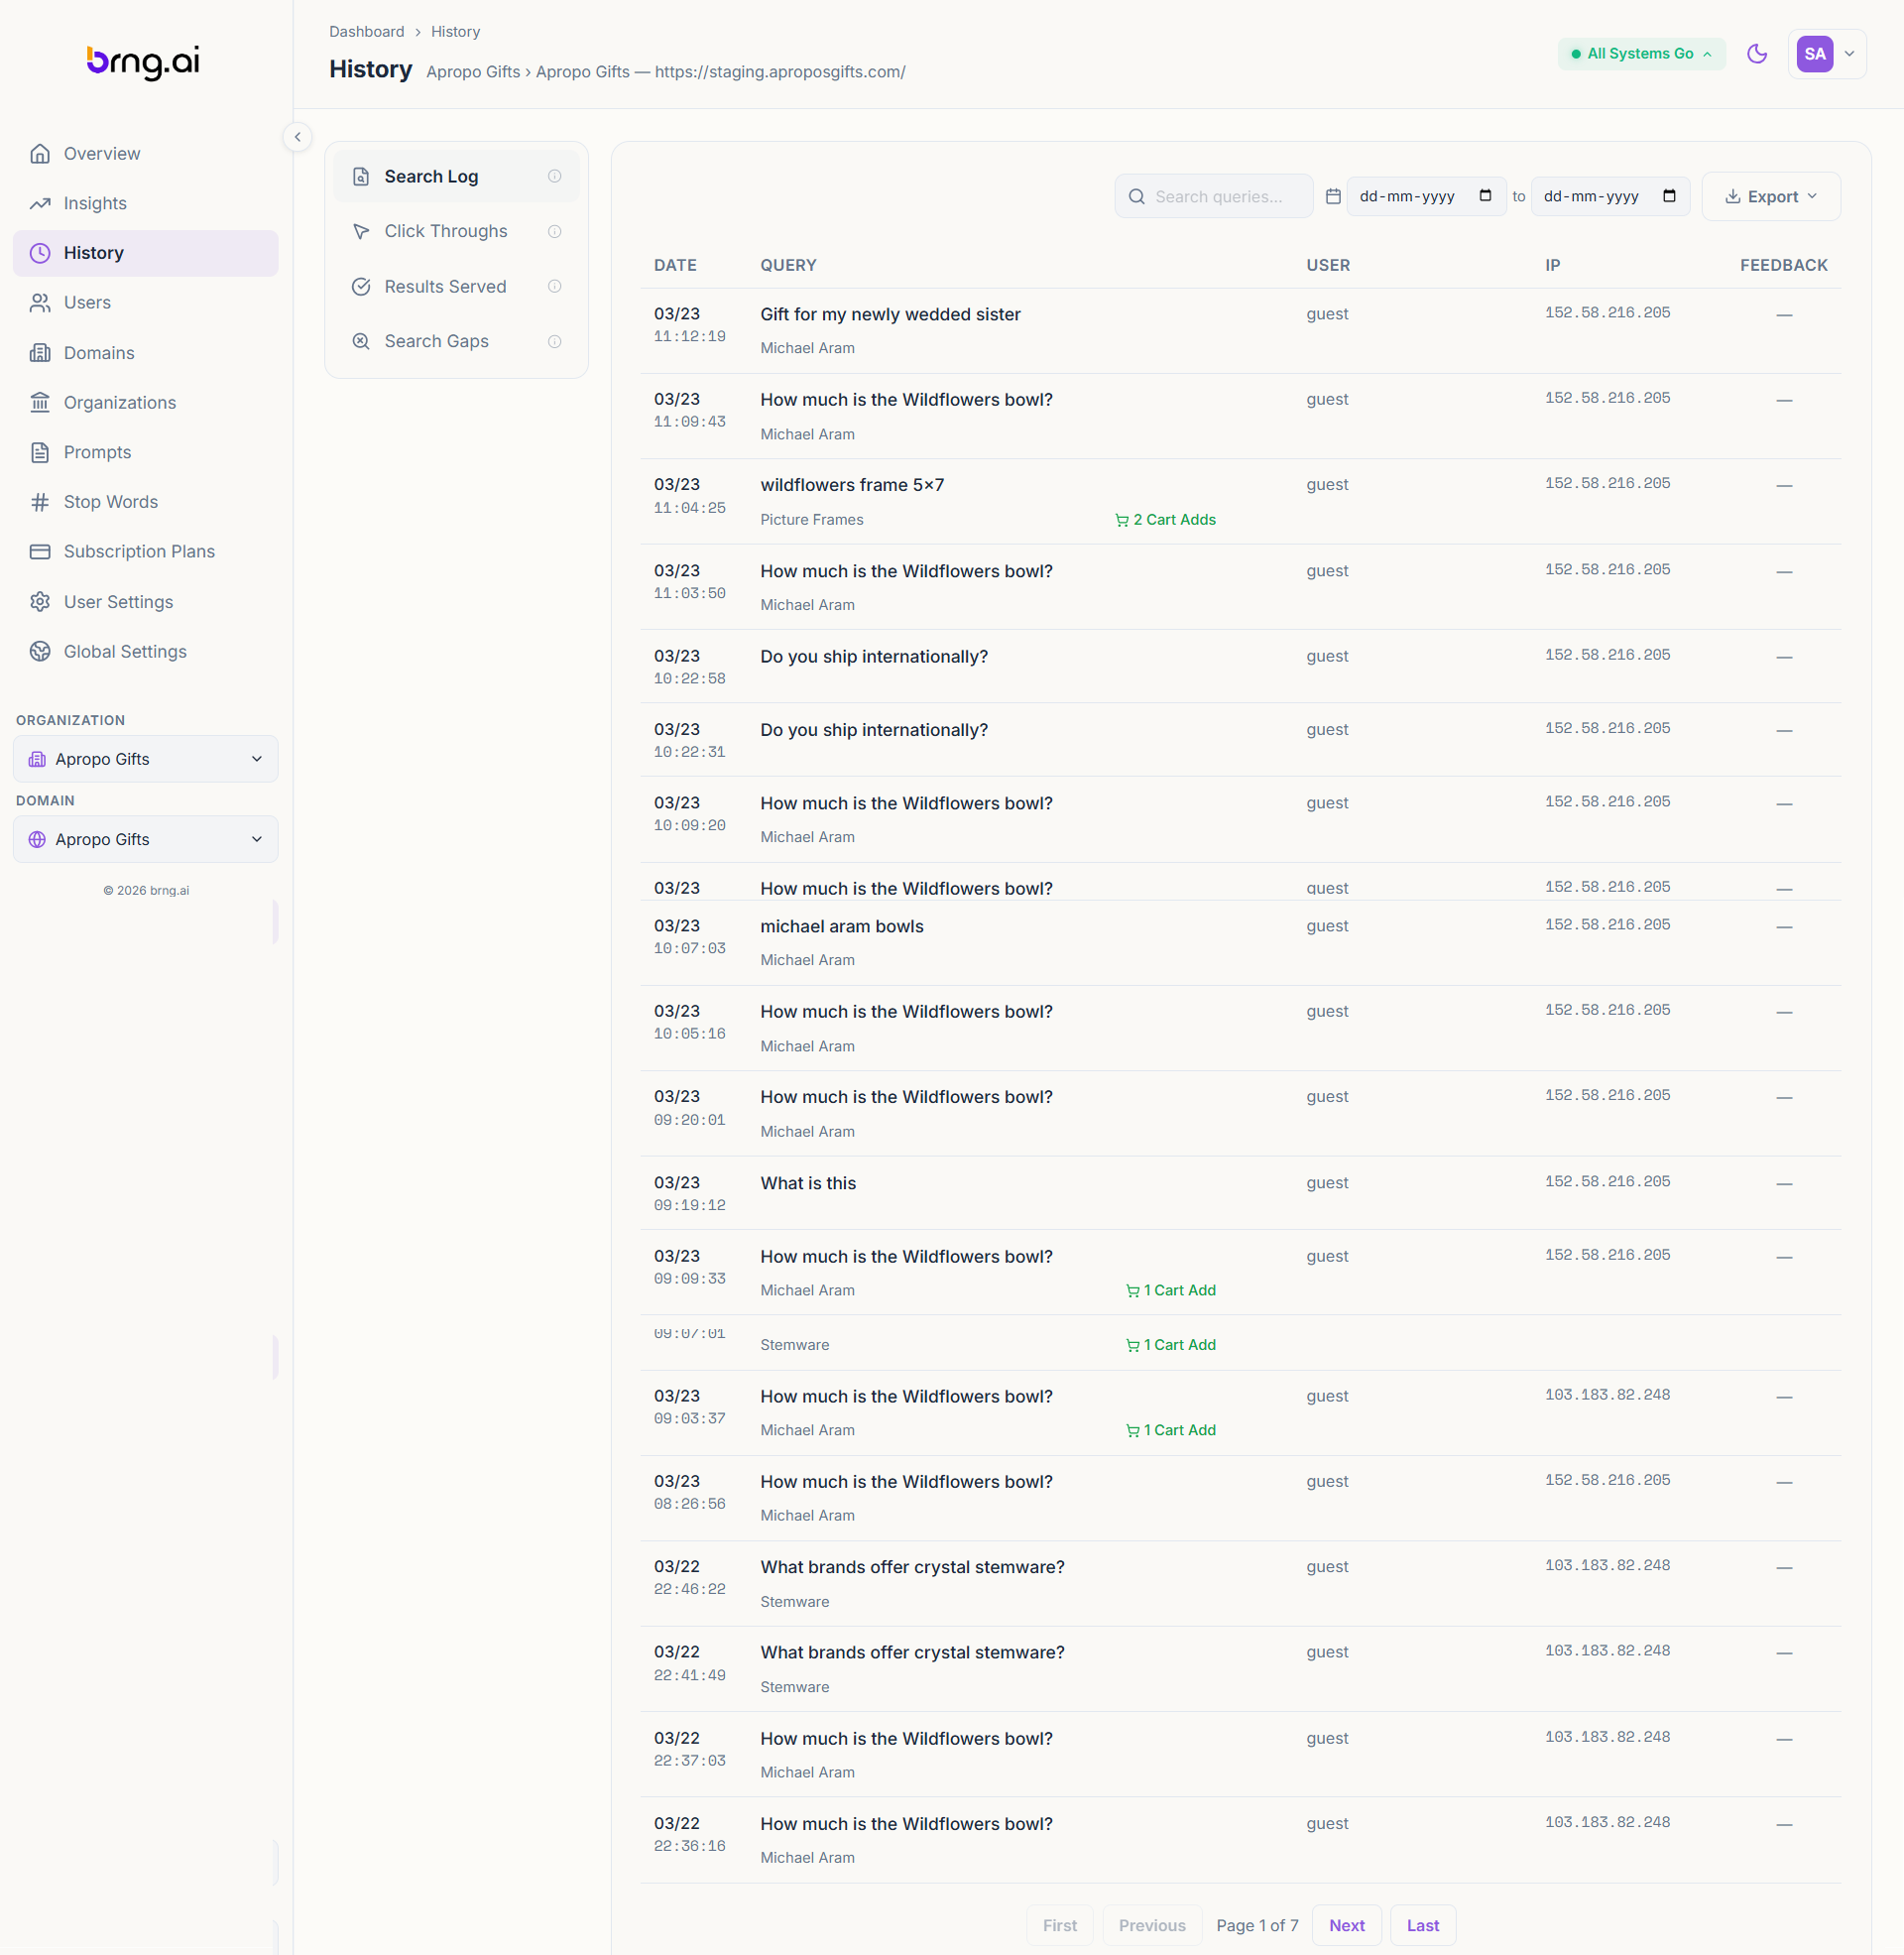
Task: Click the User Settings gear icon
Action: coord(40,602)
